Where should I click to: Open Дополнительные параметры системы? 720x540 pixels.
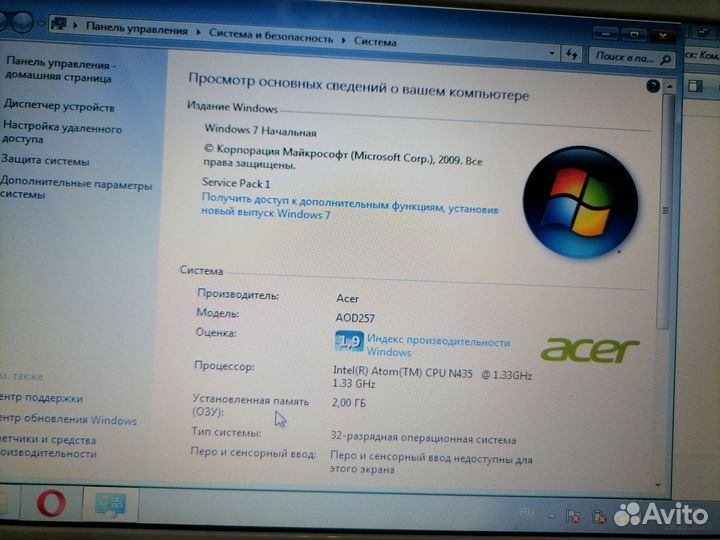(x=76, y=188)
